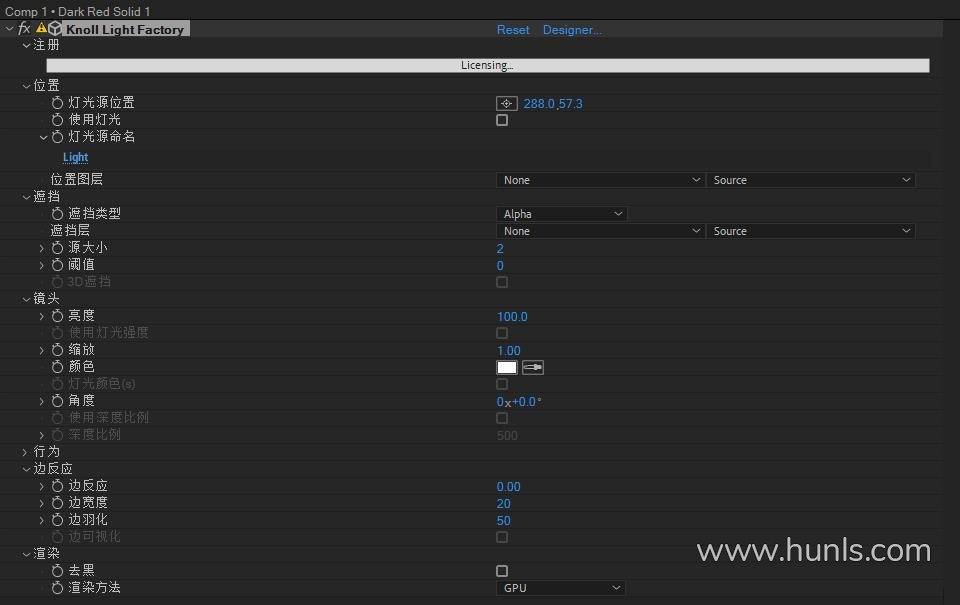This screenshot has width=960, height=605.
Task: Expand the 行为 group
Action: tap(25, 452)
